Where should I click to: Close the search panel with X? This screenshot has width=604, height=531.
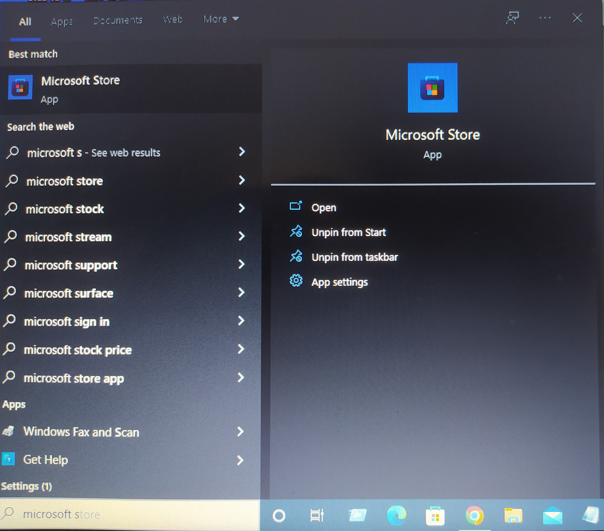pyautogui.click(x=577, y=18)
